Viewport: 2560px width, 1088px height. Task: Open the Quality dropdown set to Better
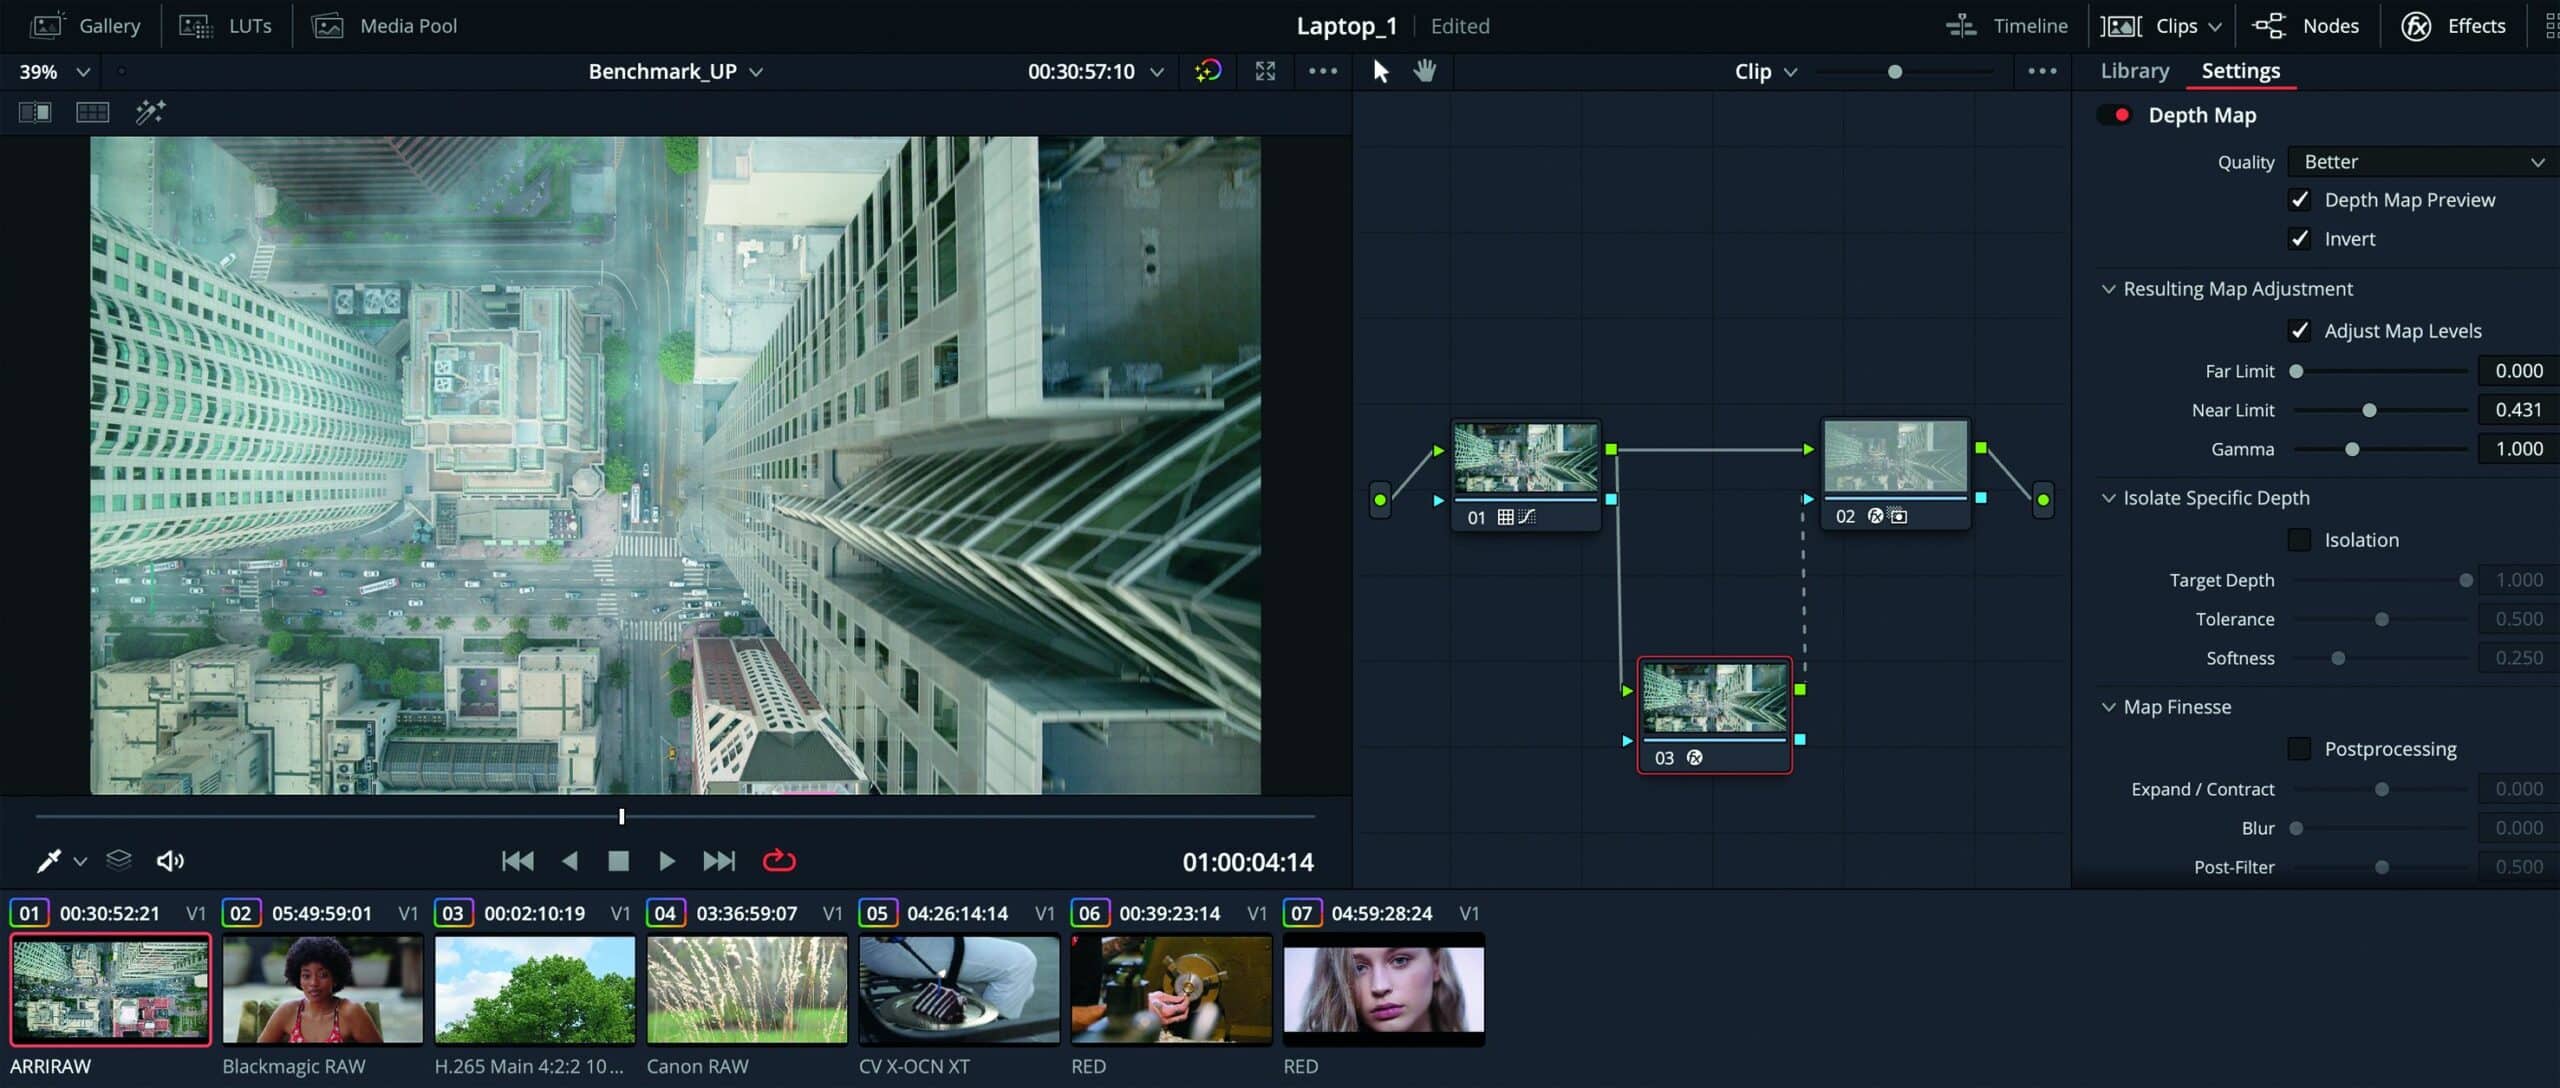tap(2421, 161)
